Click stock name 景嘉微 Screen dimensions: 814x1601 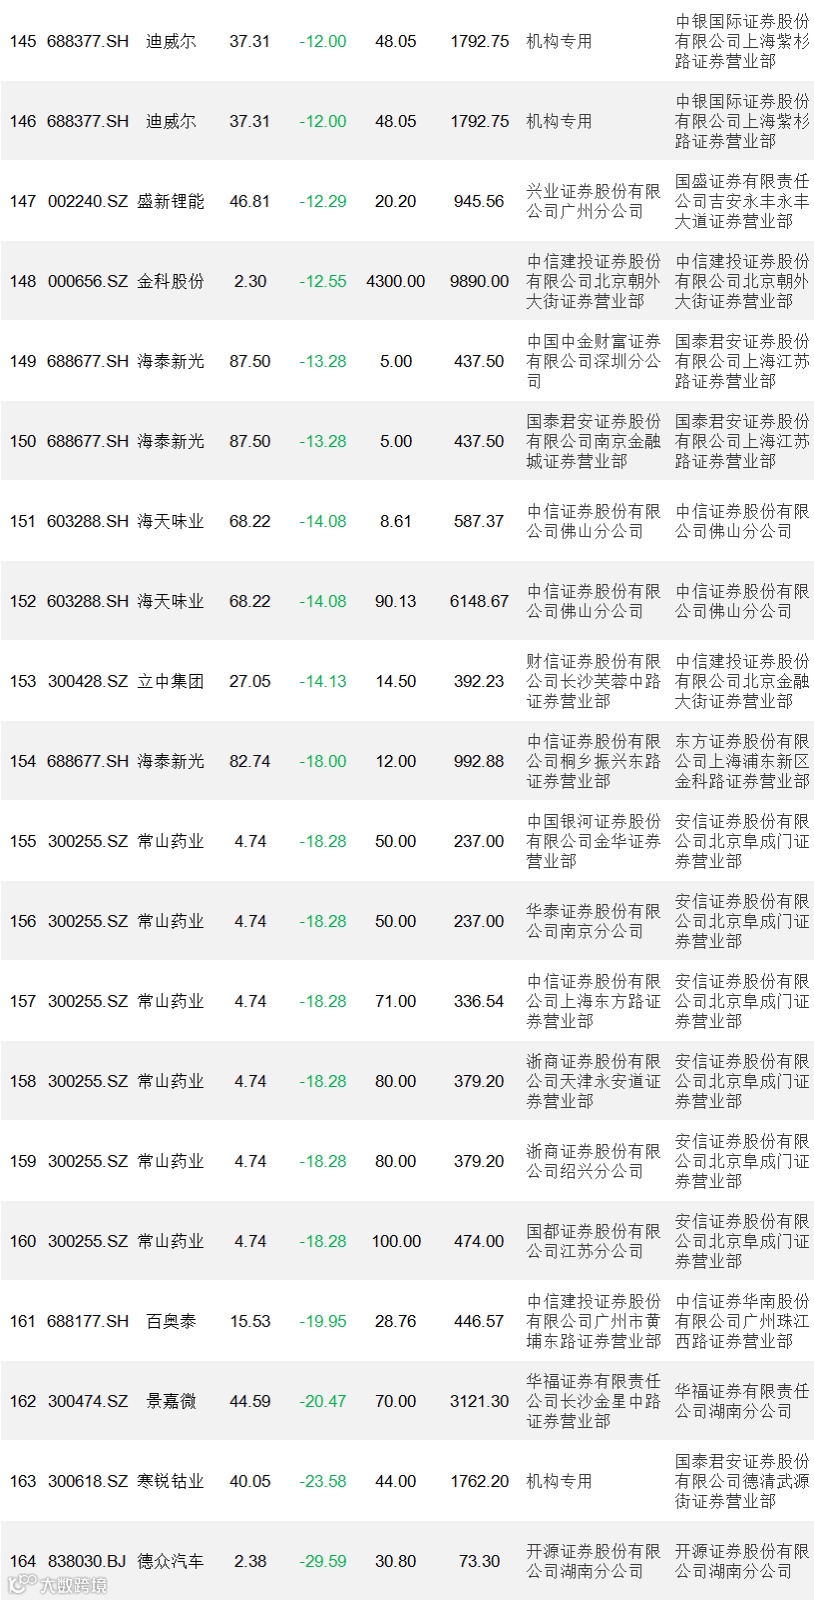171,1401
